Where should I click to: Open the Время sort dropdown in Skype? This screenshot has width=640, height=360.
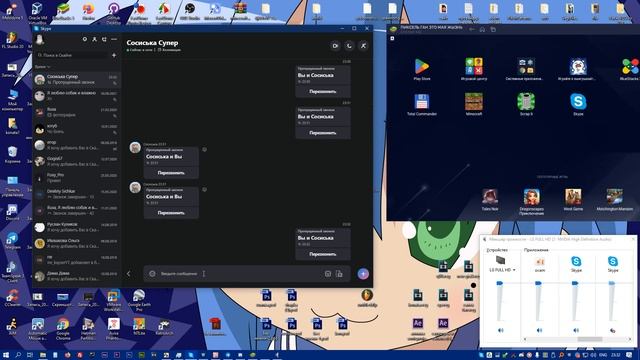pyautogui.click(x=42, y=67)
